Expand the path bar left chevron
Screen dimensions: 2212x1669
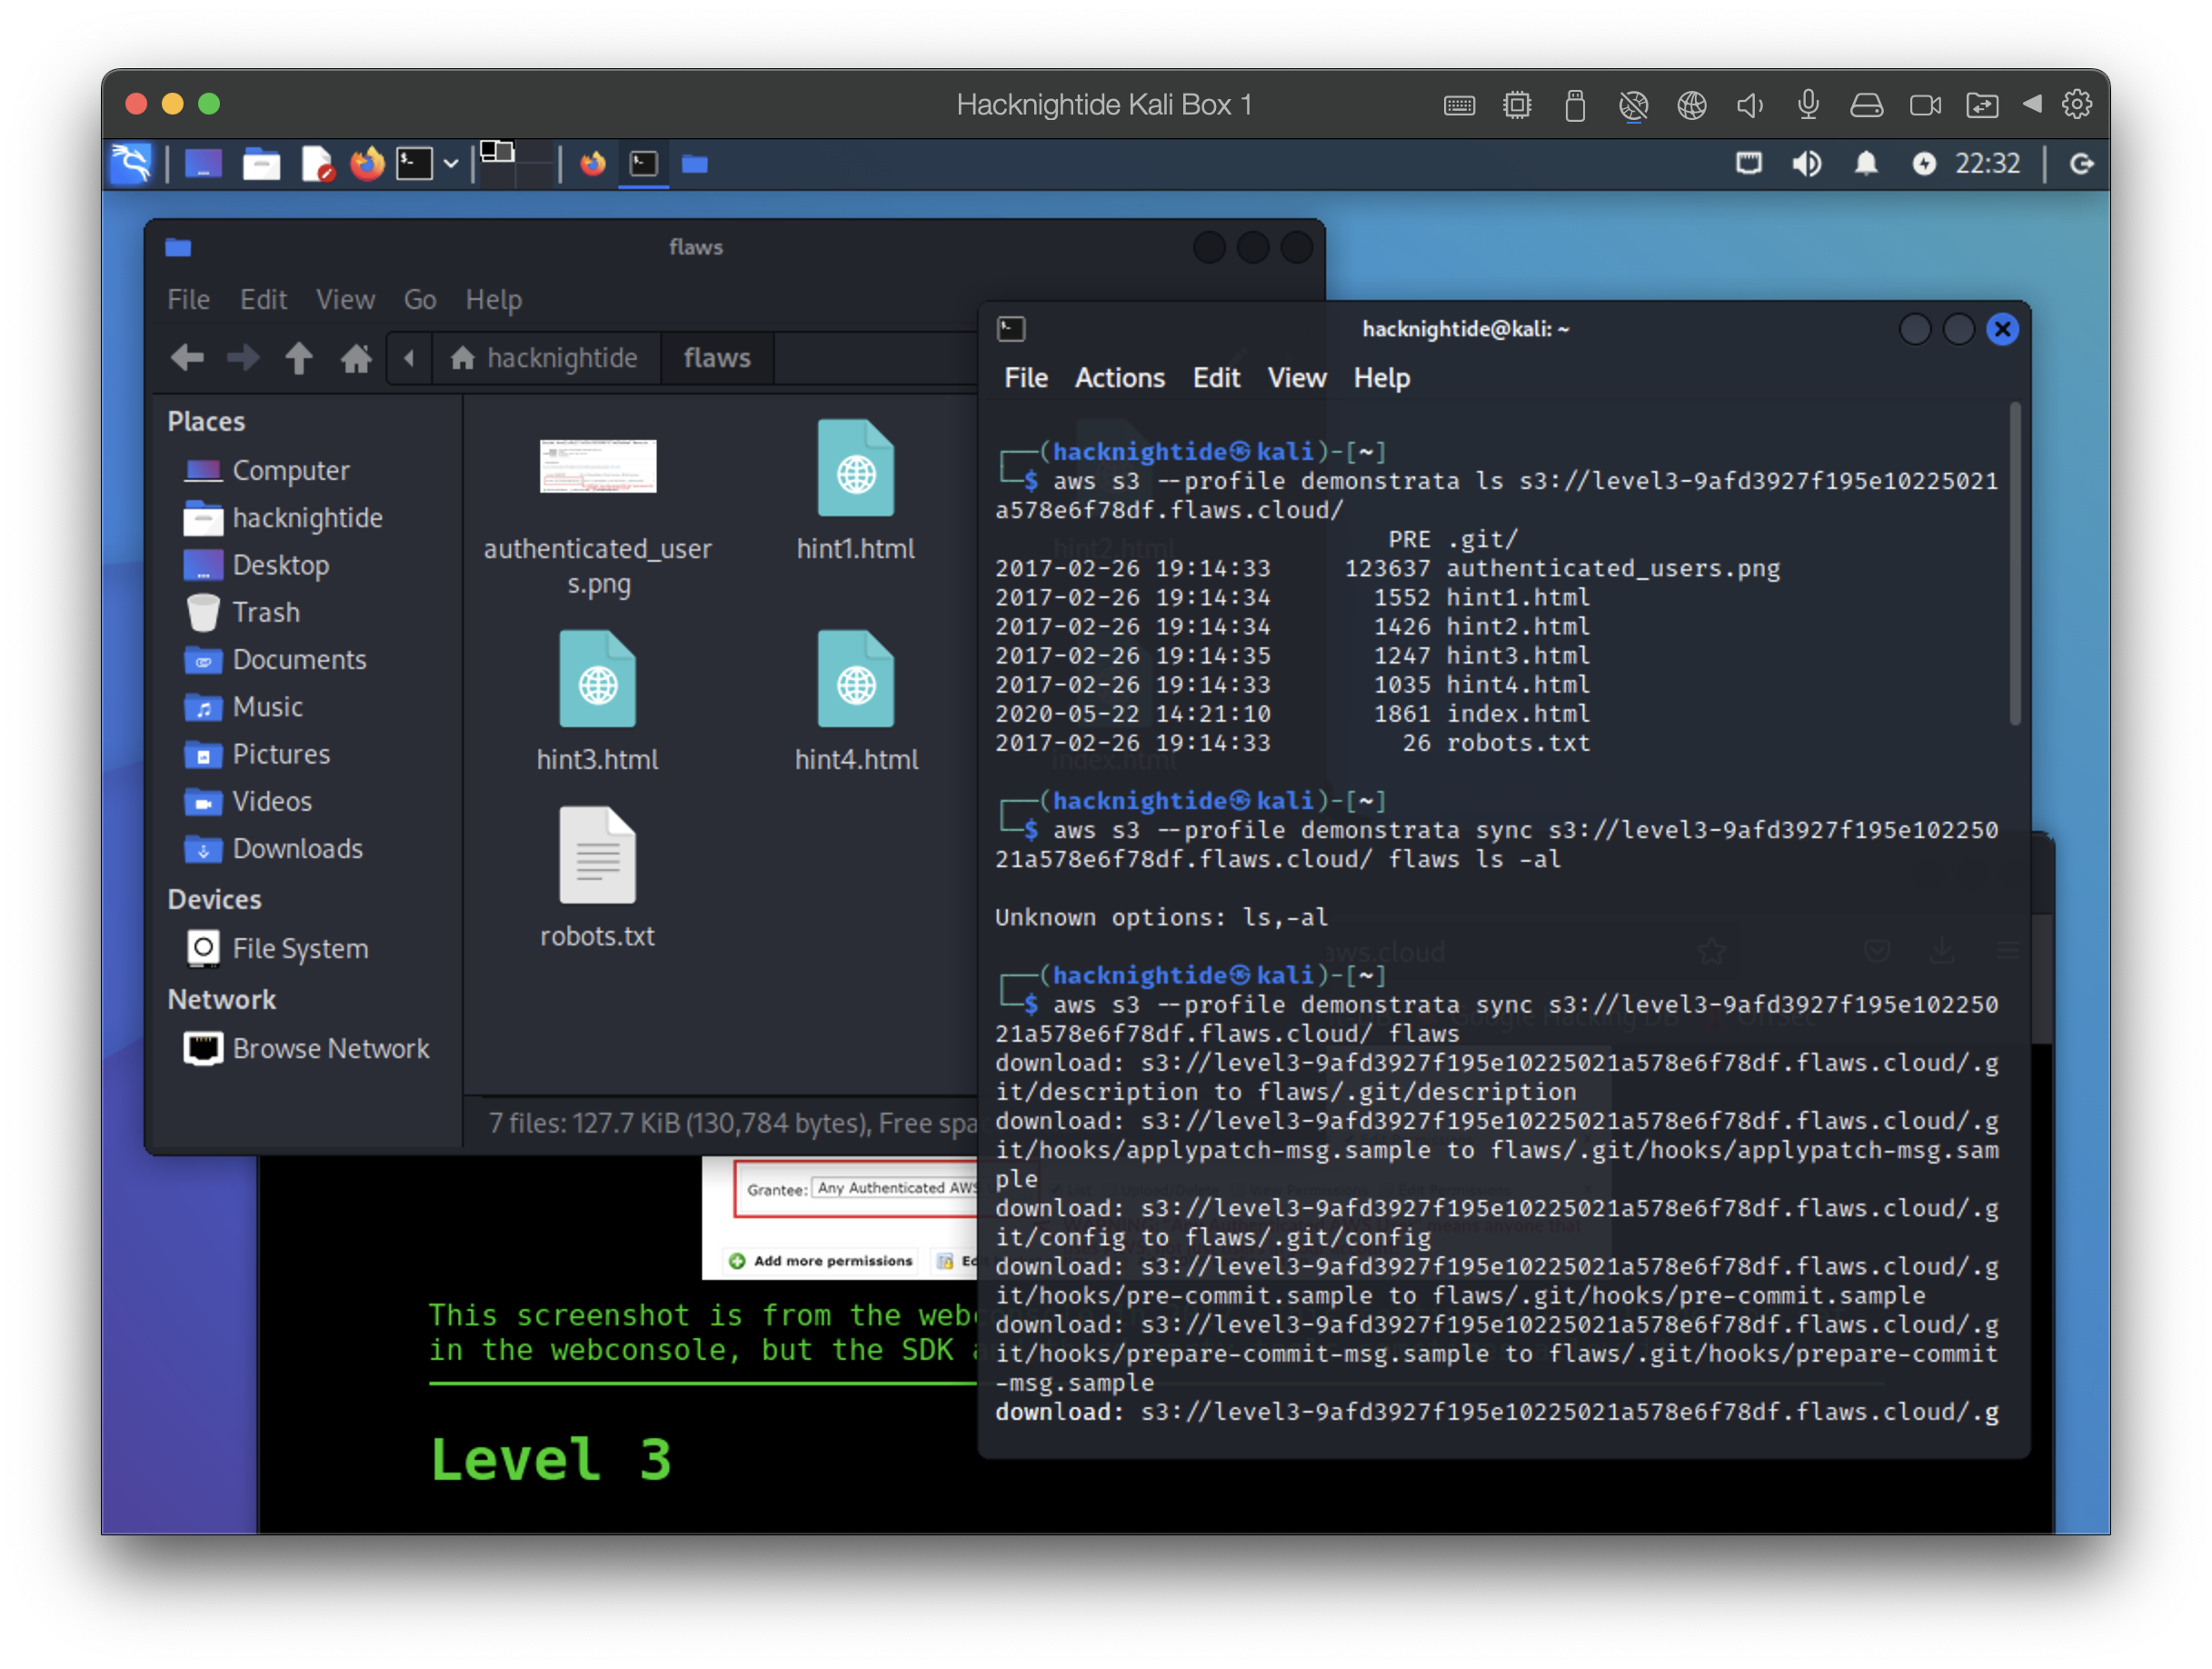tap(409, 357)
